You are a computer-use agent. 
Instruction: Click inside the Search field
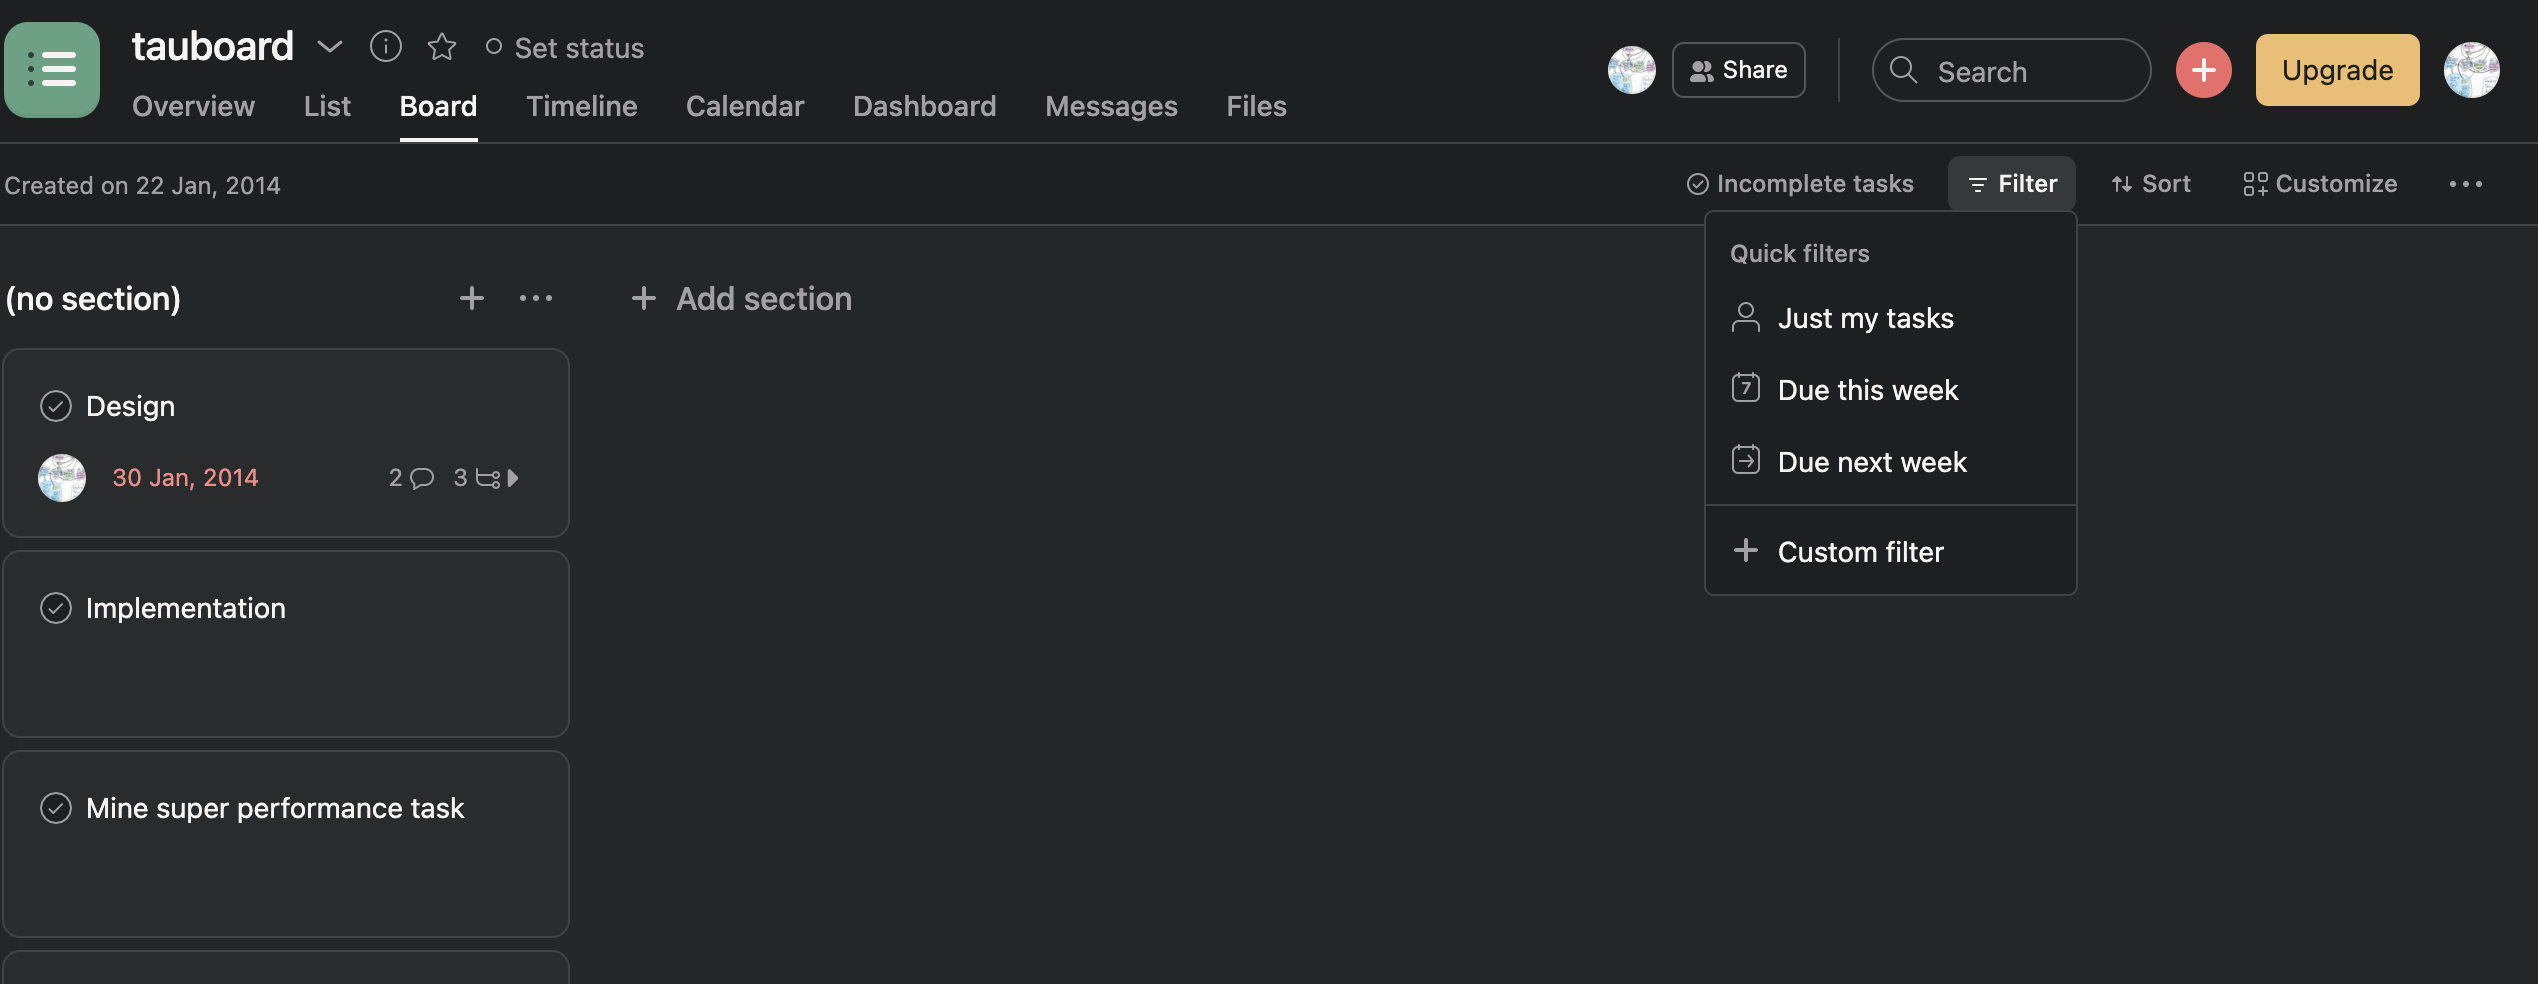pyautogui.click(x=2010, y=70)
